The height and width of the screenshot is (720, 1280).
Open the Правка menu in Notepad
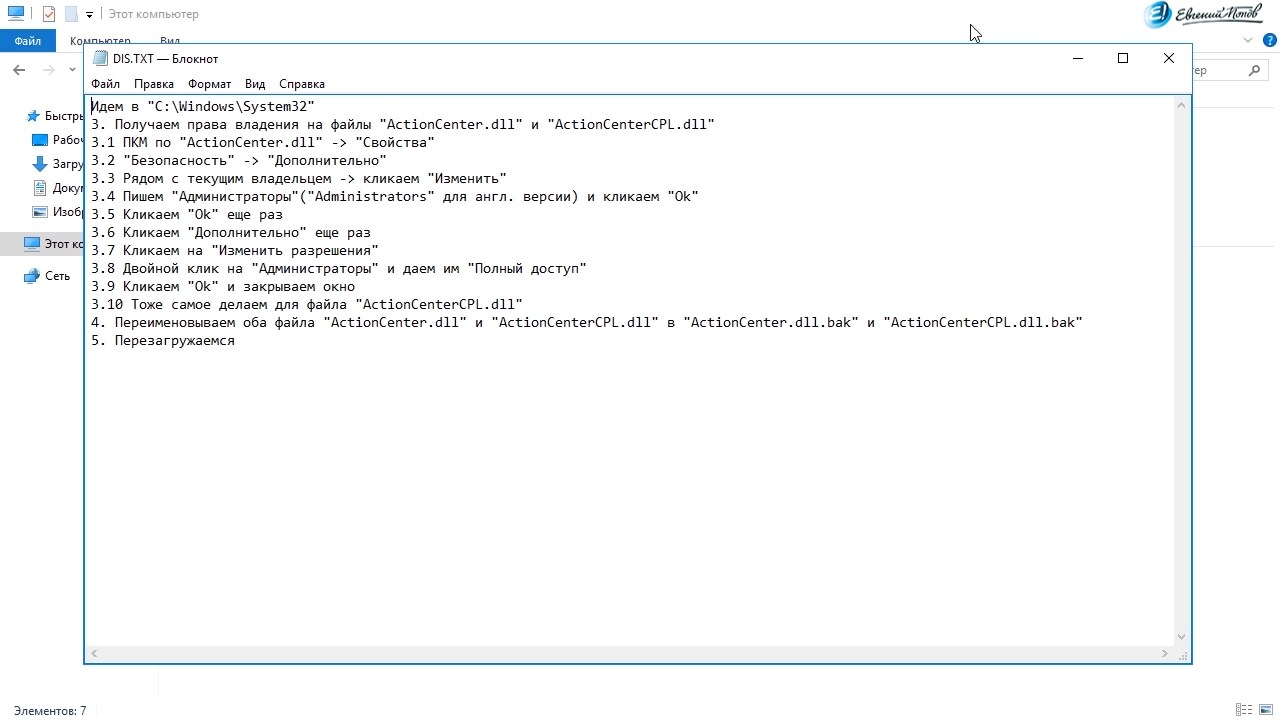154,84
